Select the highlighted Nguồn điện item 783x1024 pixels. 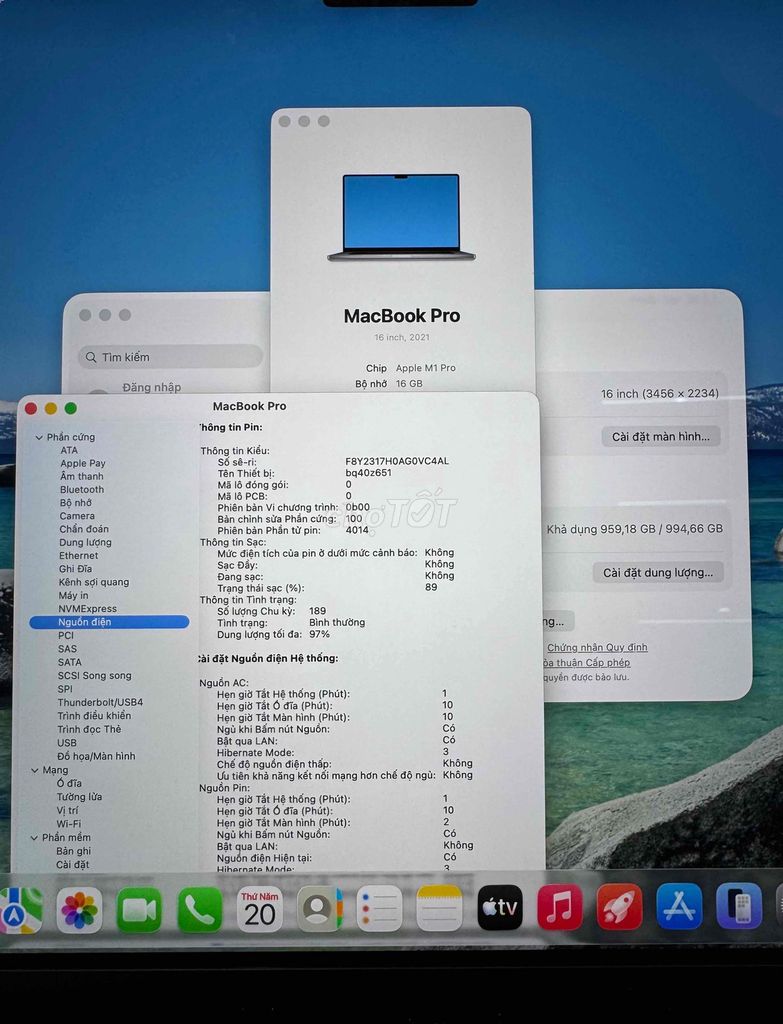[109, 622]
